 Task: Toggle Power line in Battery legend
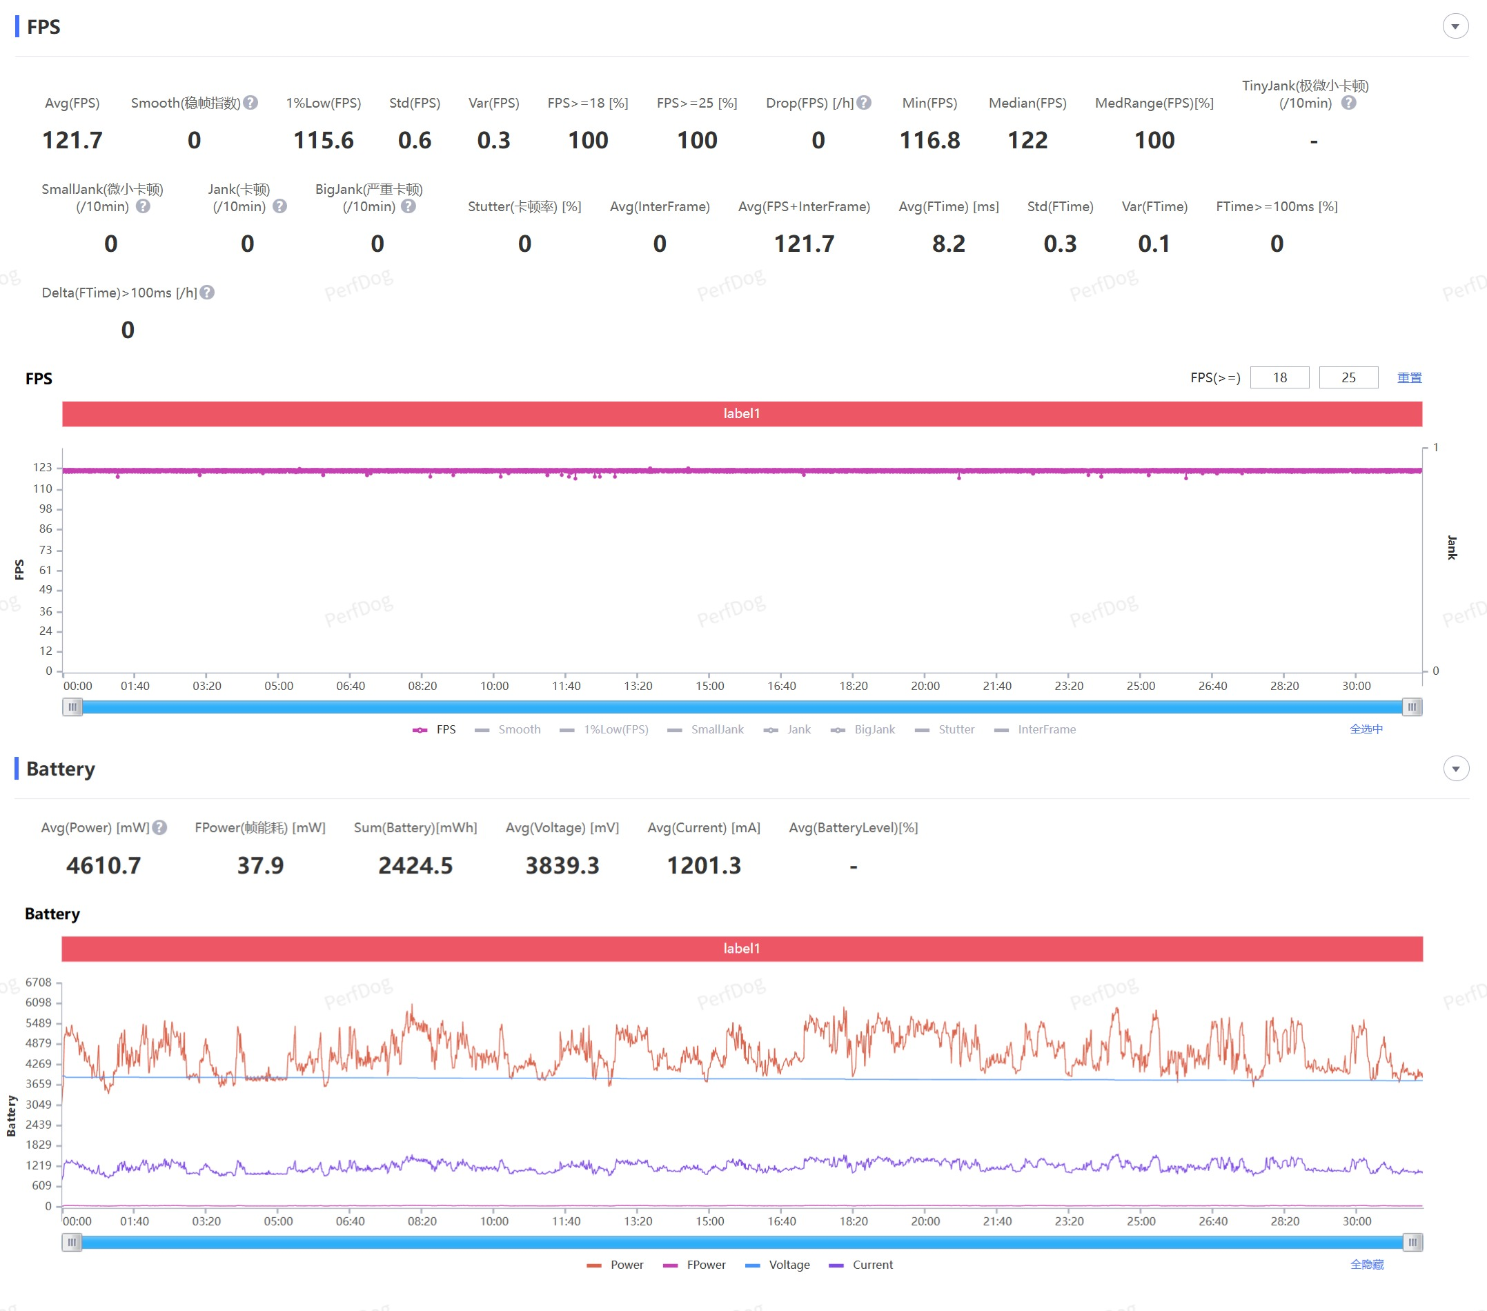pos(615,1265)
